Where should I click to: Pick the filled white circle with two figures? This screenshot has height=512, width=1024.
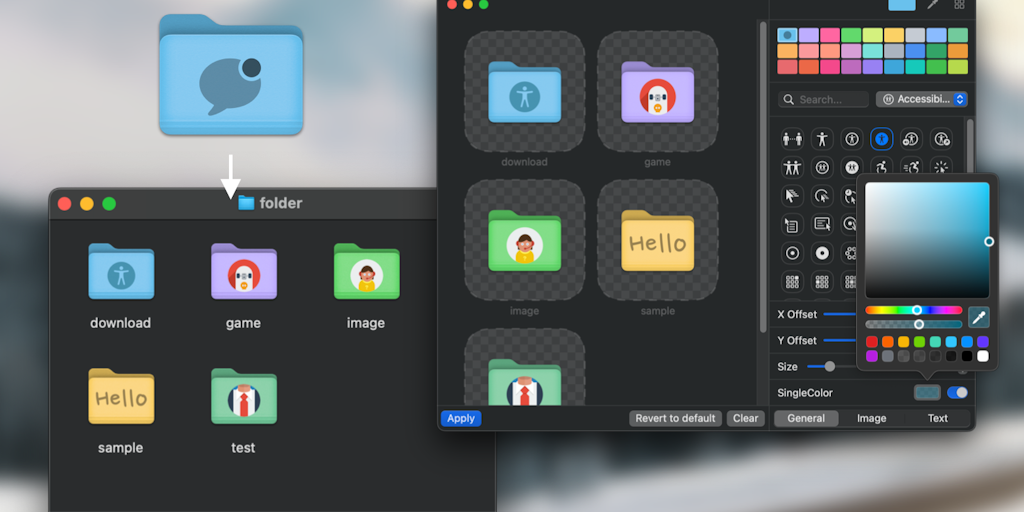click(852, 168)
